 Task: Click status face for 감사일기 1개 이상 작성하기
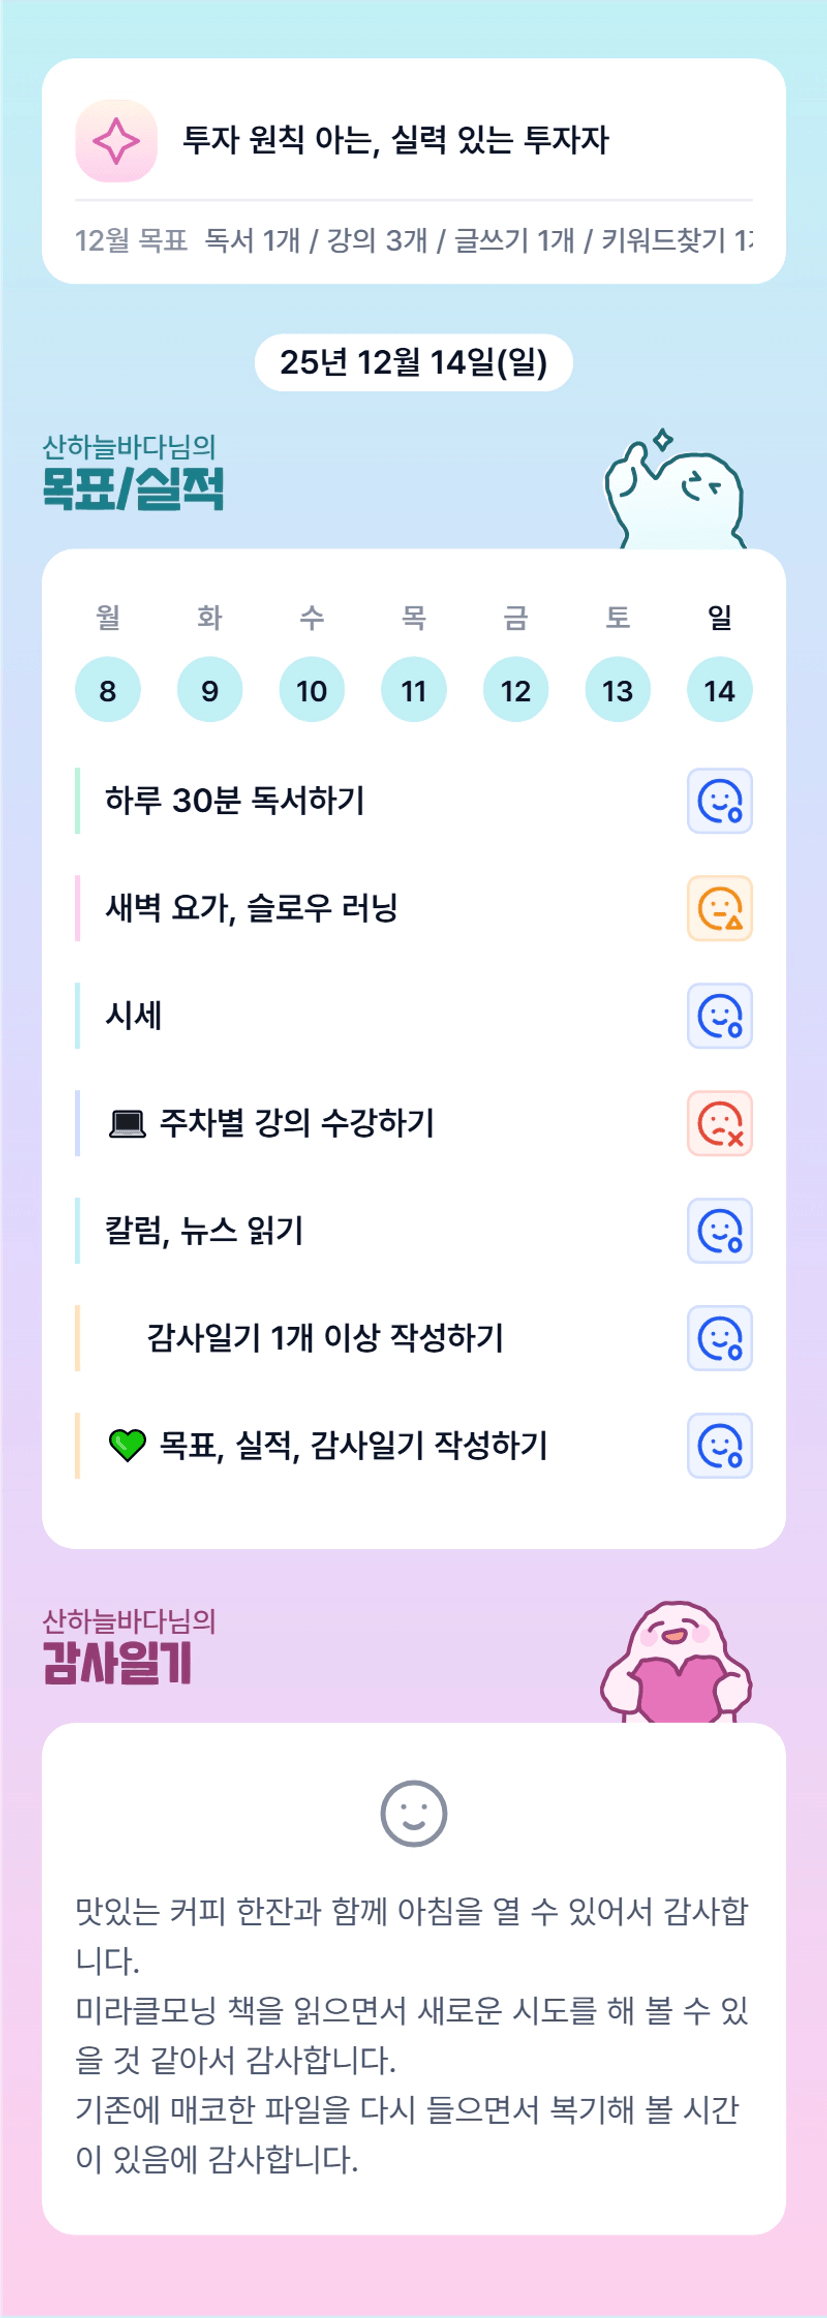[719, 1338]
